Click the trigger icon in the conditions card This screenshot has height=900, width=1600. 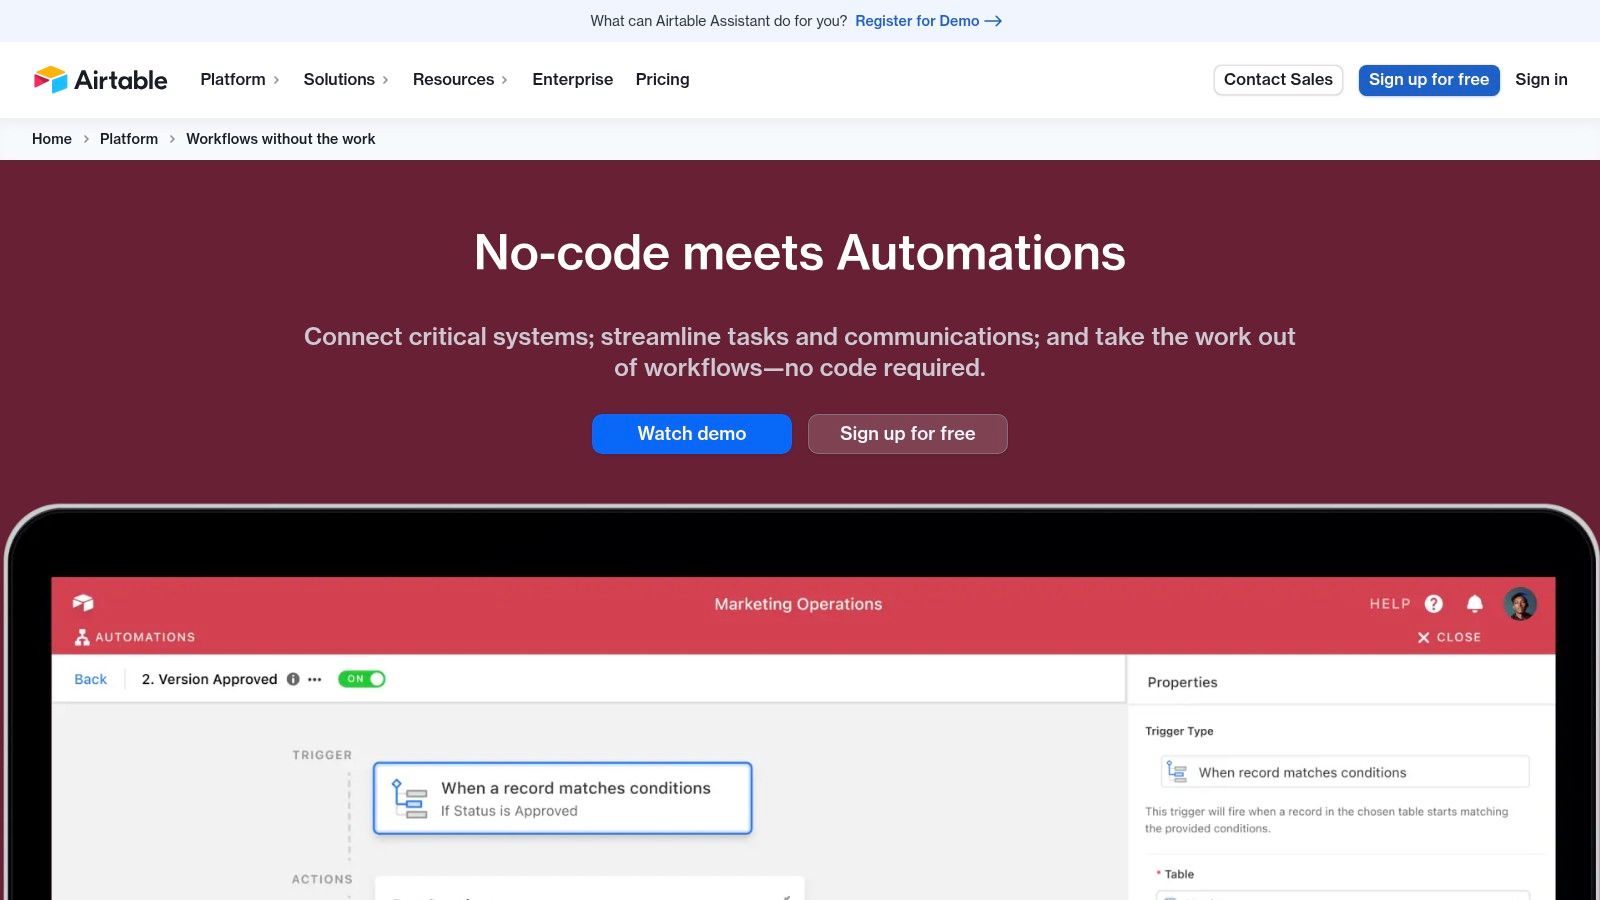click(x=410, y=798)
